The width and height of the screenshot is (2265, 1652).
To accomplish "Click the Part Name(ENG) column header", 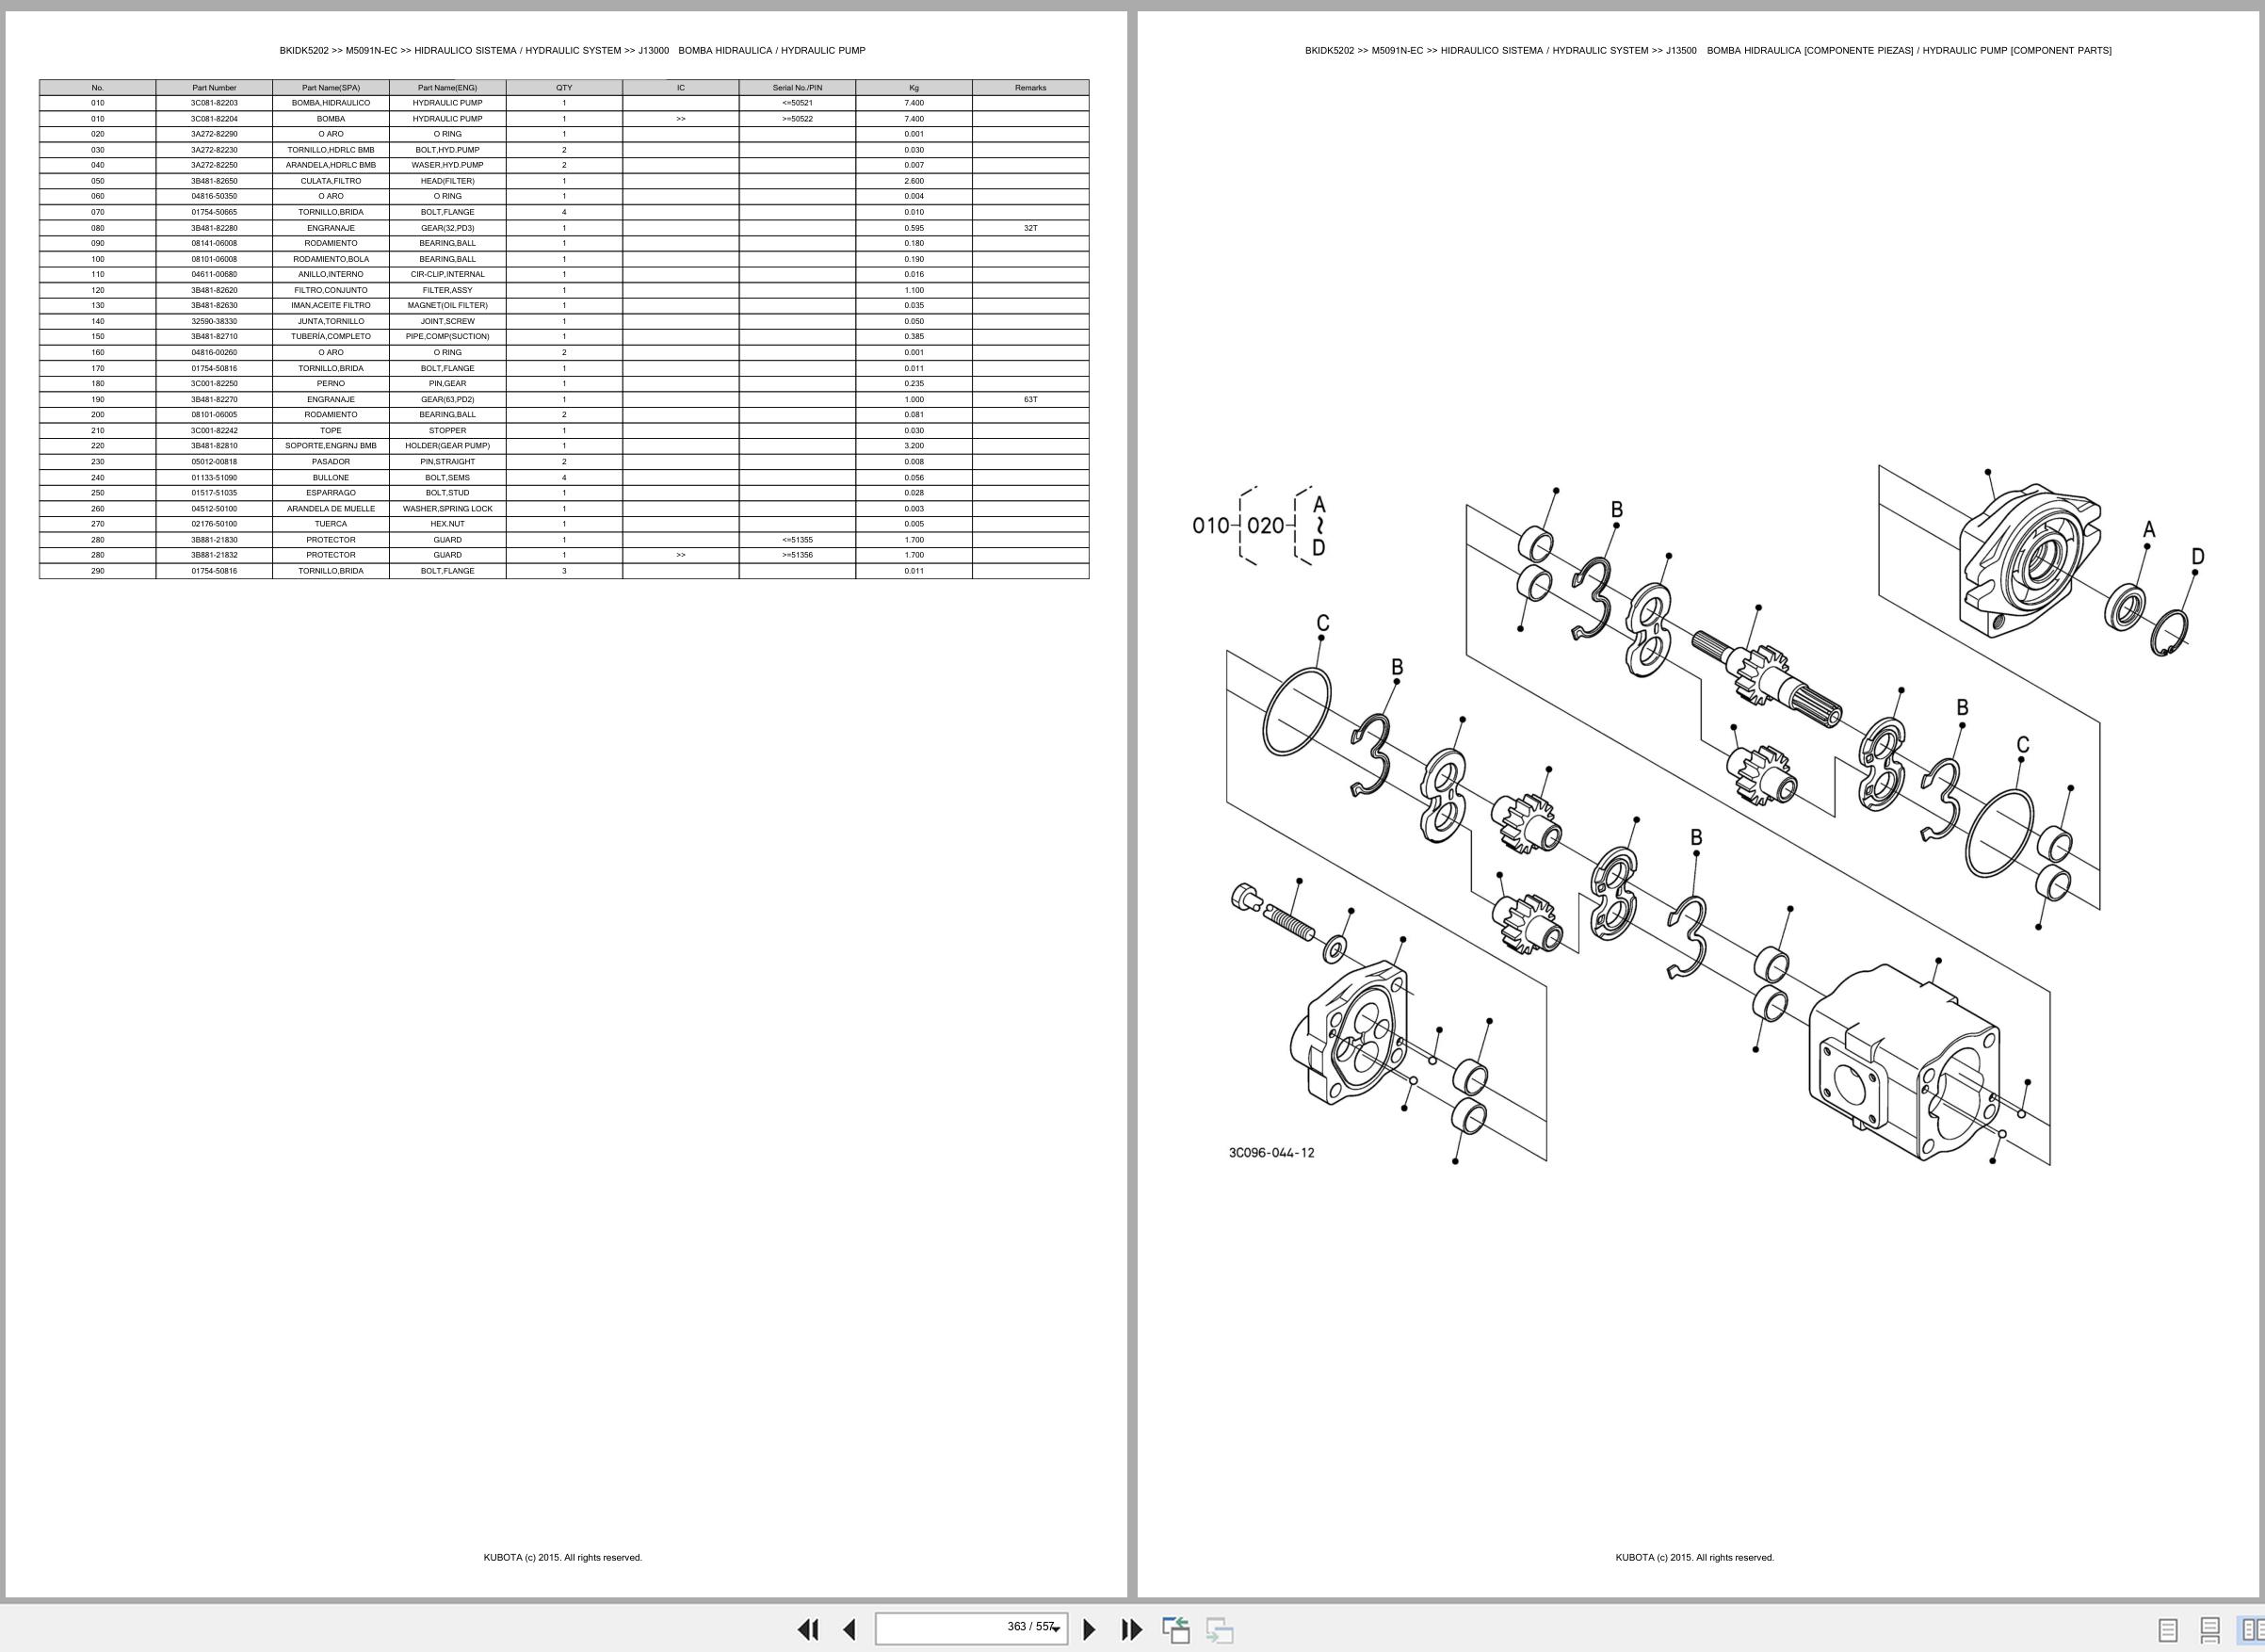I will click(447, 88).
